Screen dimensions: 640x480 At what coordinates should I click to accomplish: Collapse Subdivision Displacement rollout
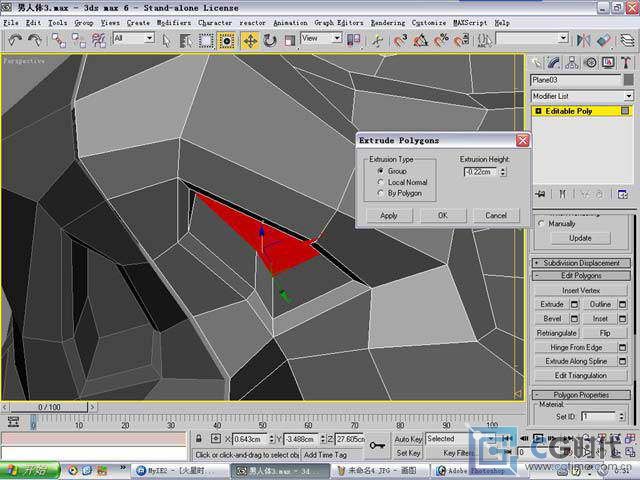coord(581,263)
